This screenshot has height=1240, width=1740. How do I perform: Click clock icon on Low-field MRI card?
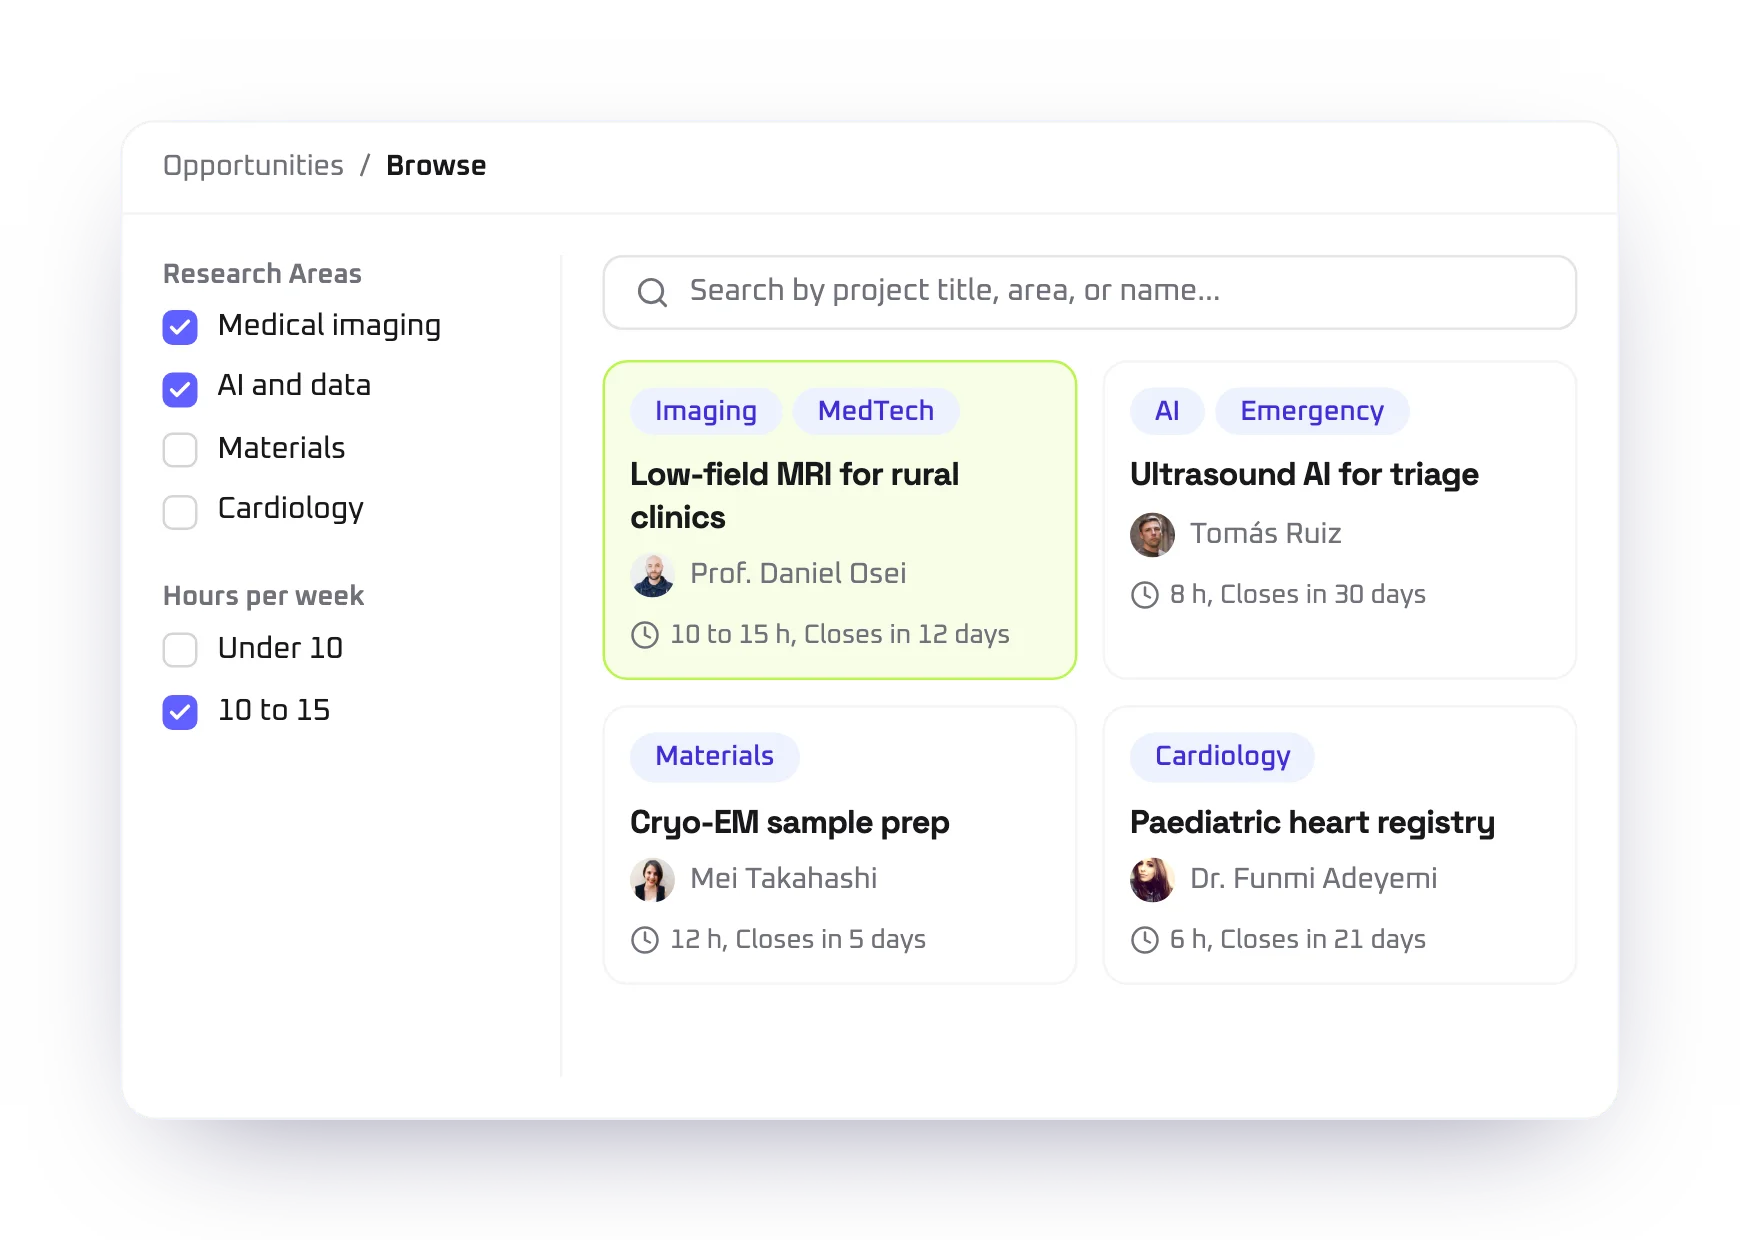[645, 635]
